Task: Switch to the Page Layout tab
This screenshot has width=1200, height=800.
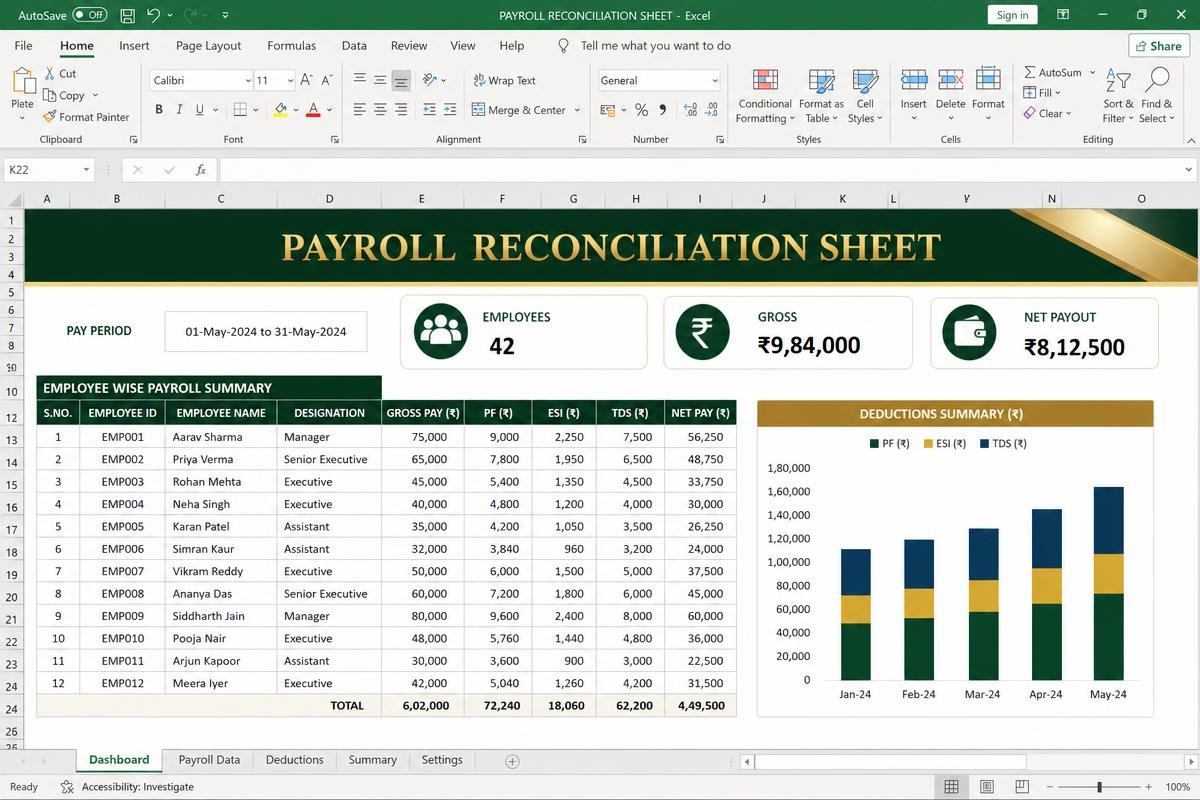Action: pyautogui.click(x=208, y=45)
